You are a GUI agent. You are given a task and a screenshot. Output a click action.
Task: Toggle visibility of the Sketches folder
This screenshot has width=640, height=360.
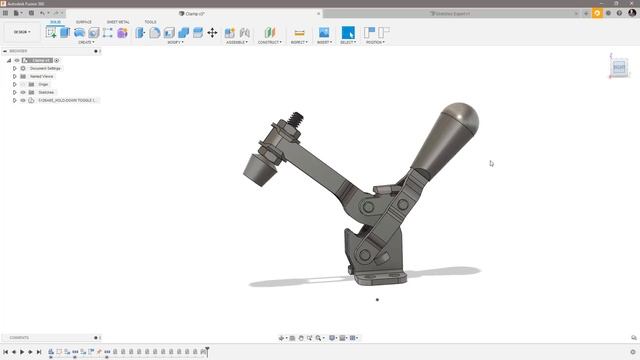[23, 92]
